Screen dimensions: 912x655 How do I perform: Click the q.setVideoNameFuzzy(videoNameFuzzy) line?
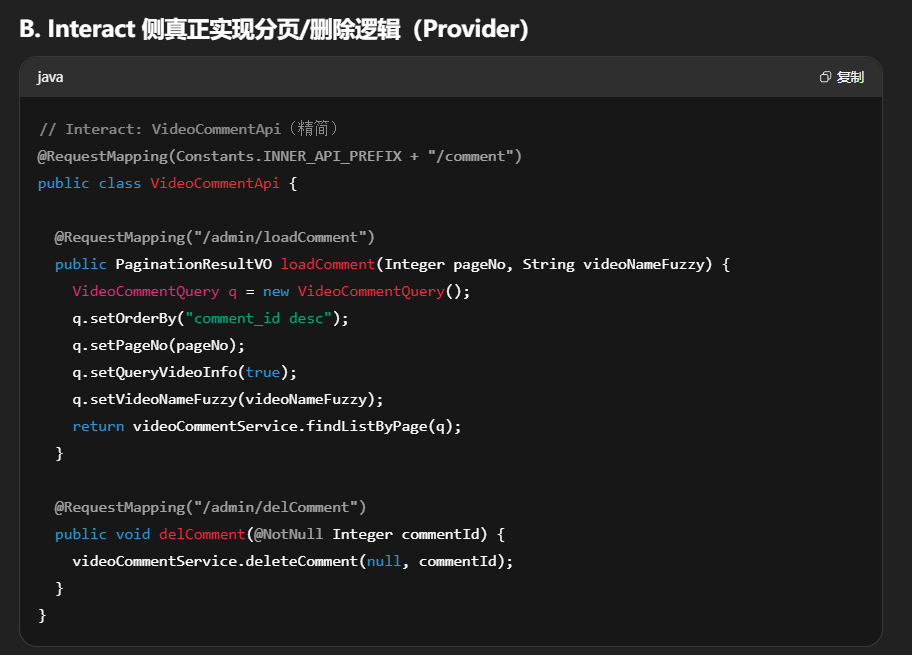pos(227,399)
